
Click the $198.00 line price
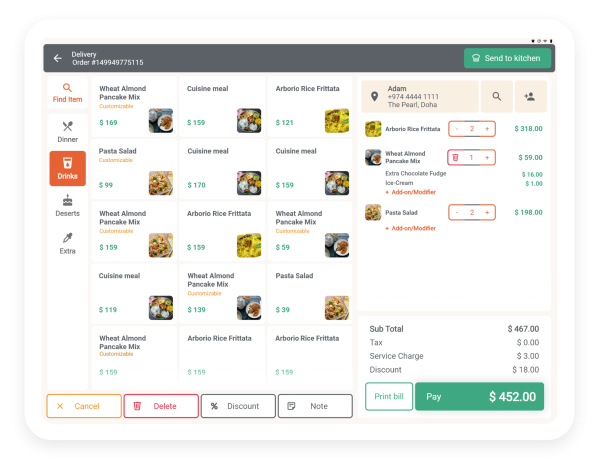tap(528, 212)
